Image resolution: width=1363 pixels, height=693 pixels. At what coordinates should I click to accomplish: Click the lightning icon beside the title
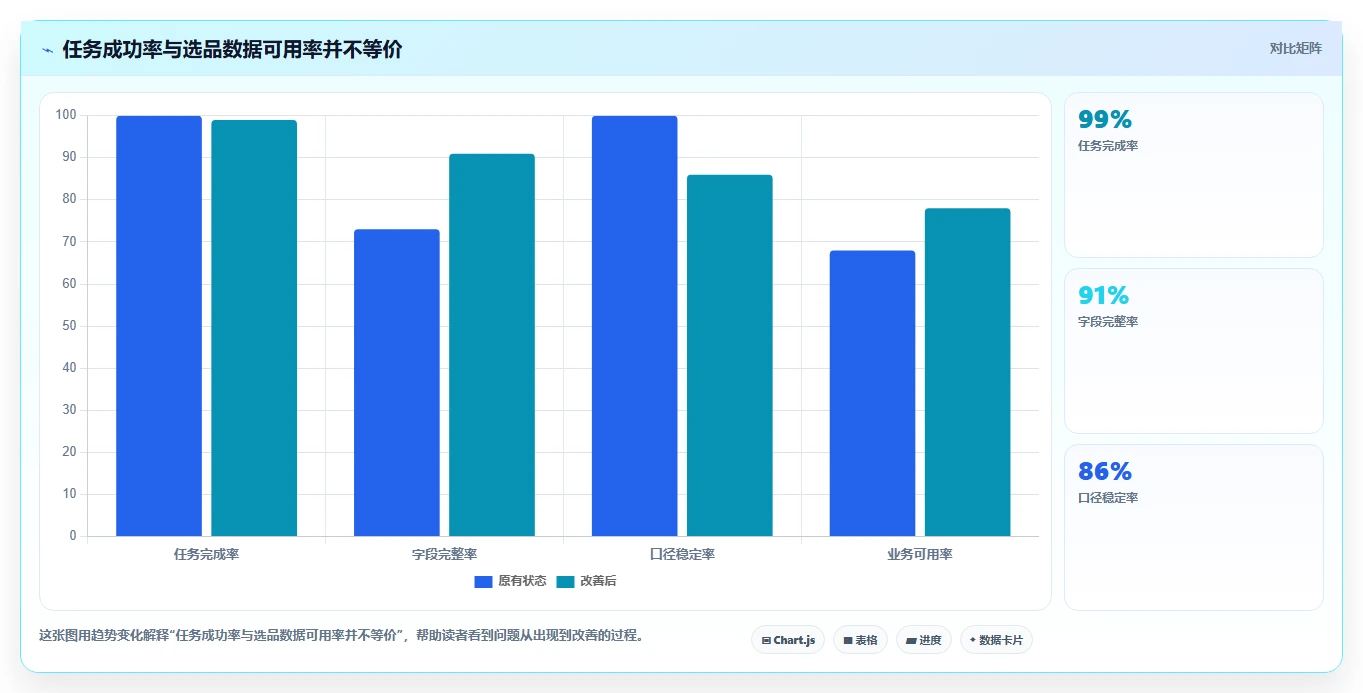coord(47,50)
